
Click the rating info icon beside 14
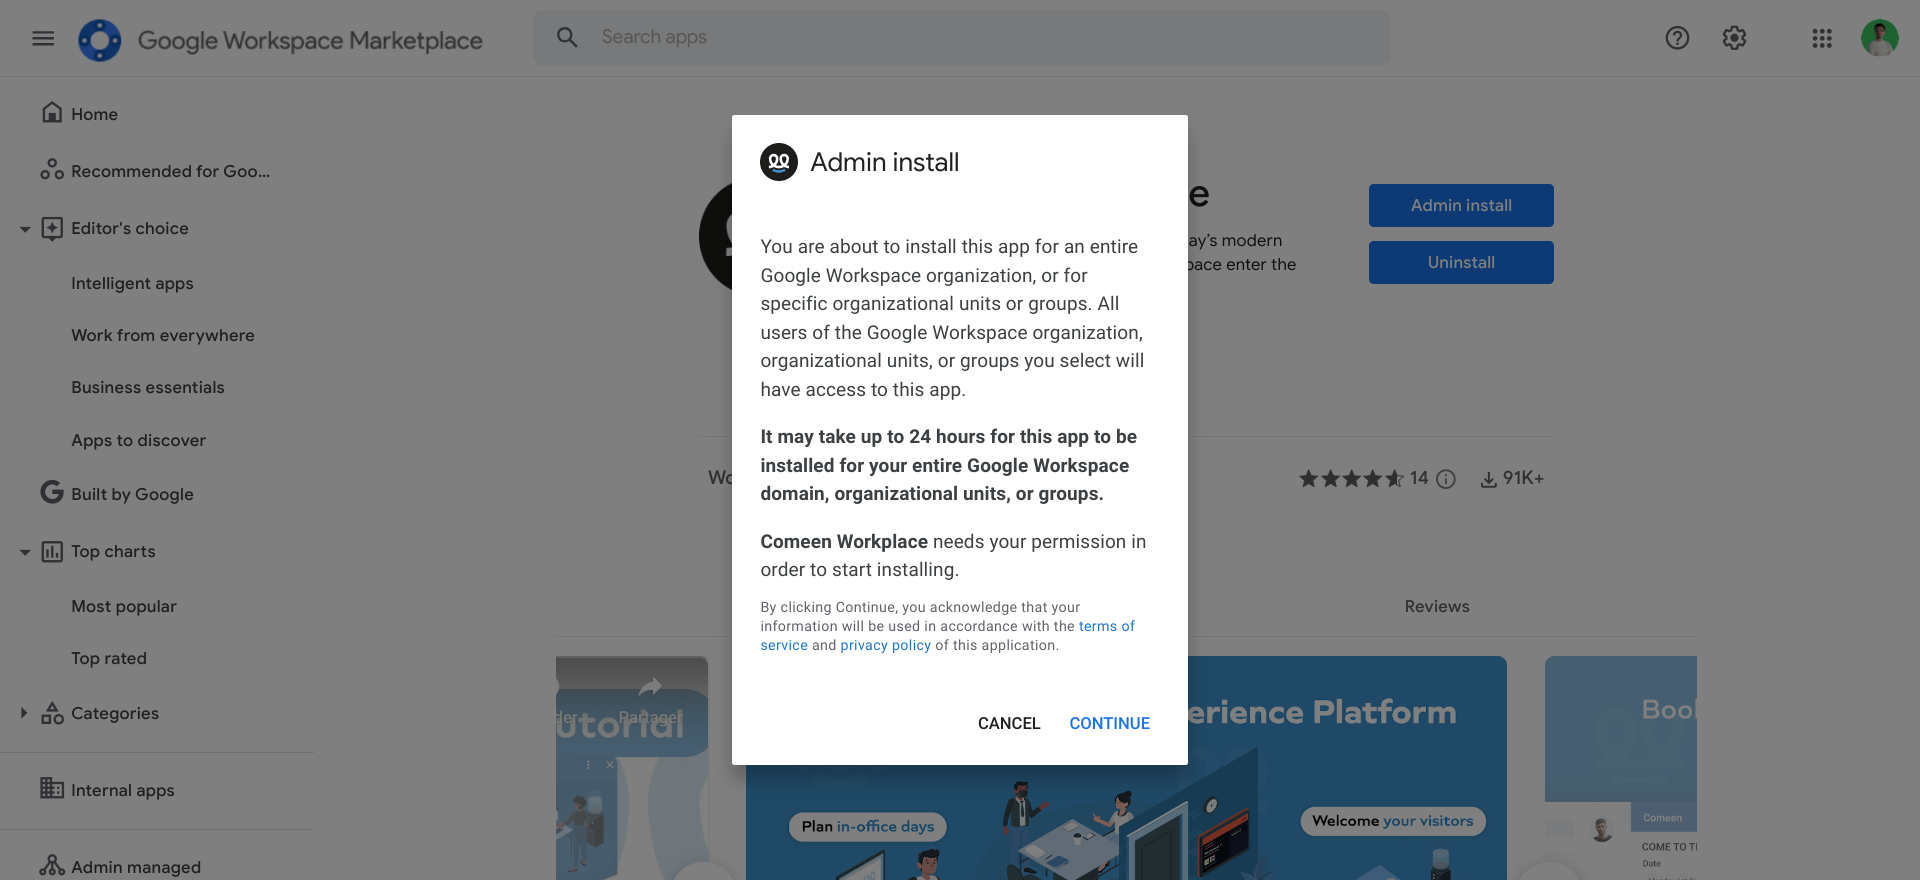pos(1446,479)
